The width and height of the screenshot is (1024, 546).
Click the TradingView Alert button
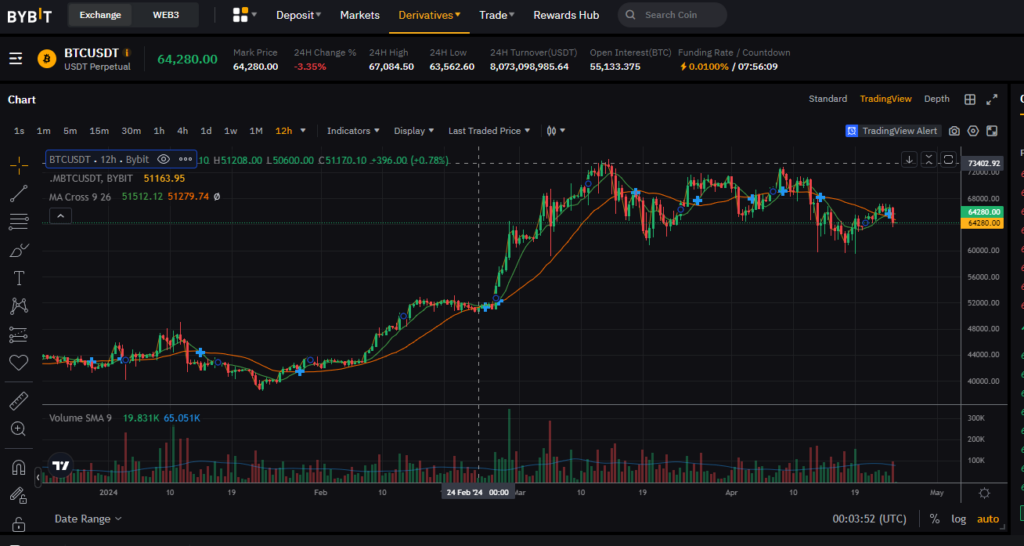[893, 131]
